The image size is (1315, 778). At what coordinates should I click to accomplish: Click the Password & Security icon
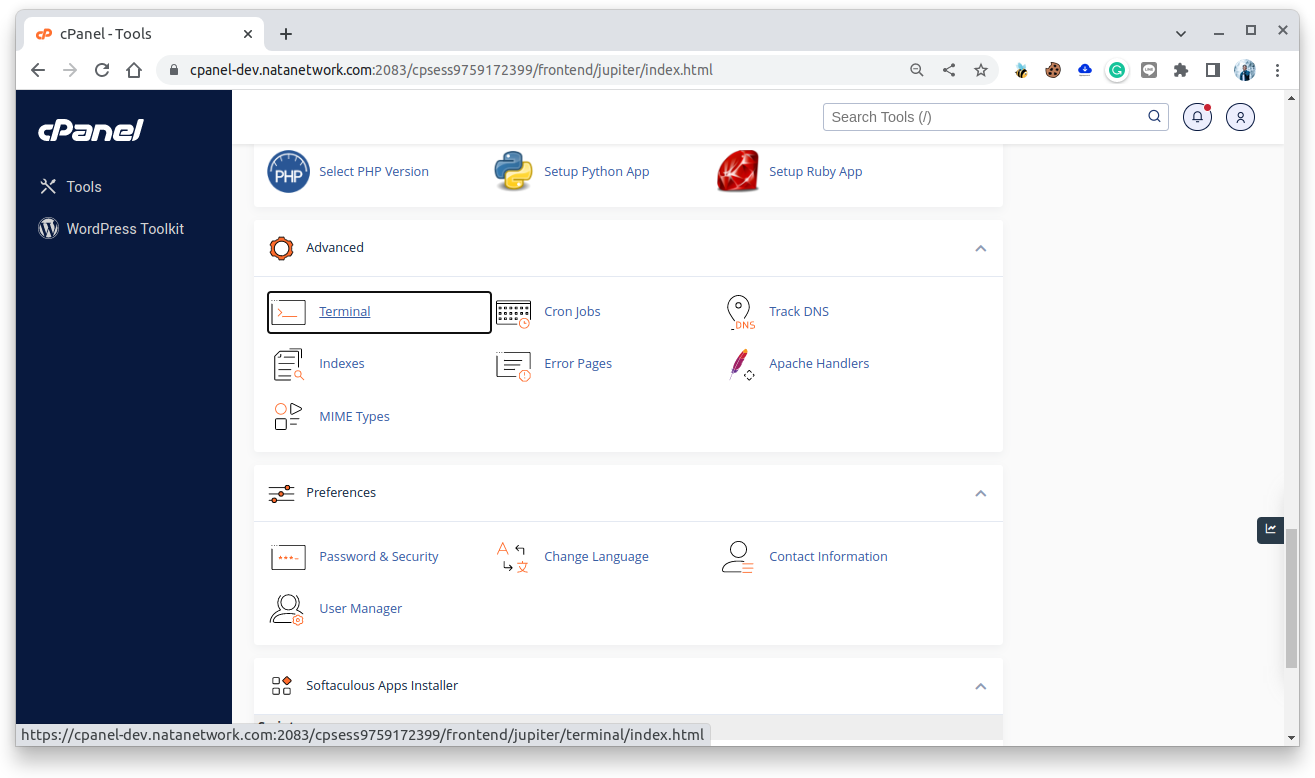click(288, 557)
